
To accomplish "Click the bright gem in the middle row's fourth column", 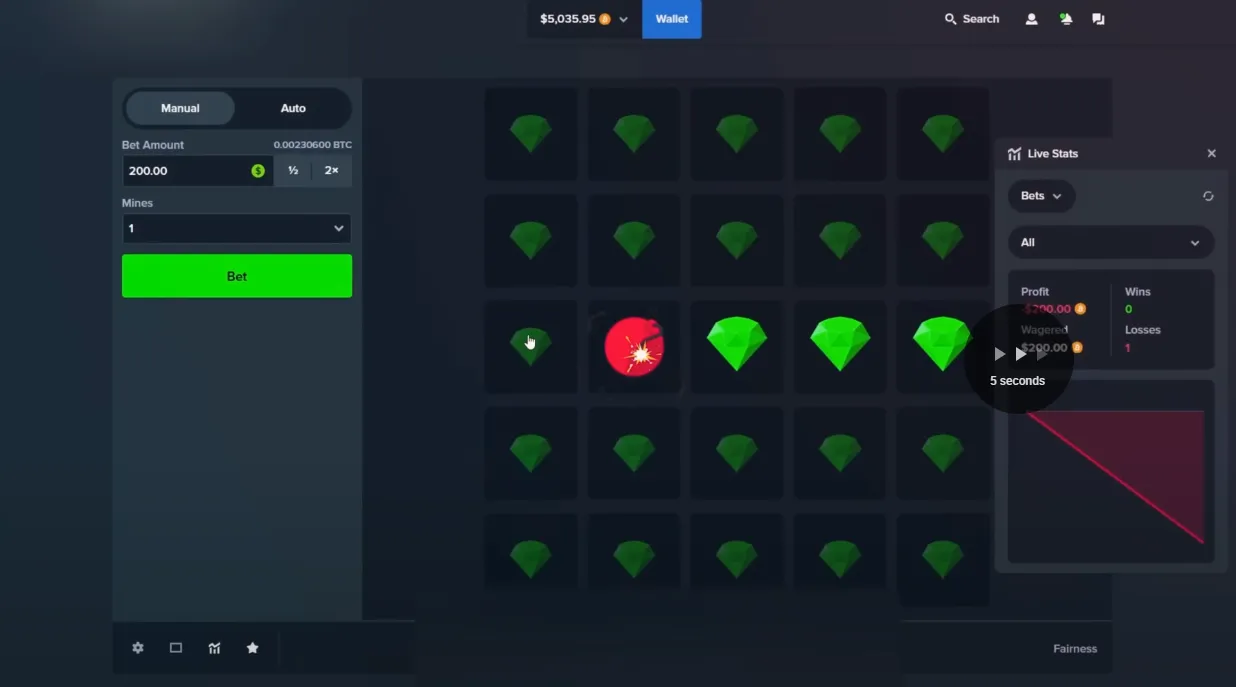I will [x=840, y=347].
